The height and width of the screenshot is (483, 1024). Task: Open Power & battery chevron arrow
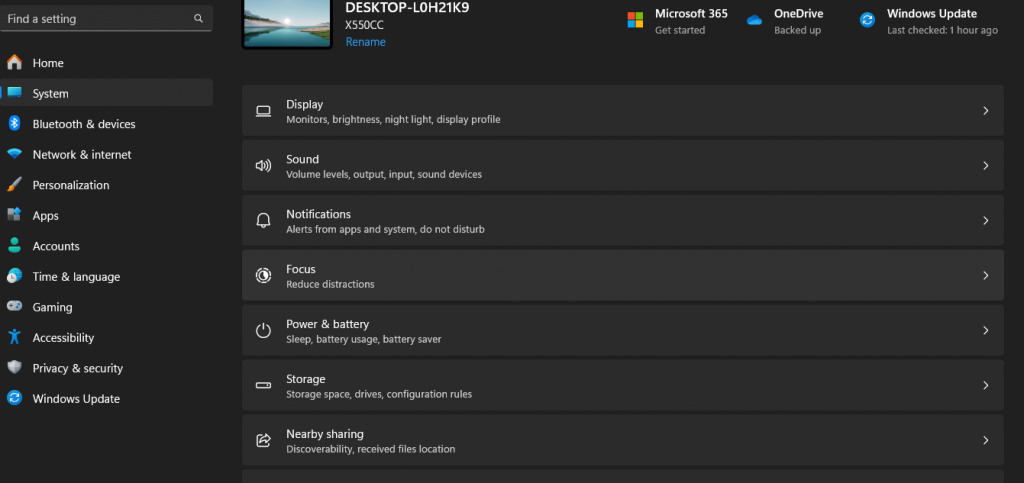(x=985, y=330)
